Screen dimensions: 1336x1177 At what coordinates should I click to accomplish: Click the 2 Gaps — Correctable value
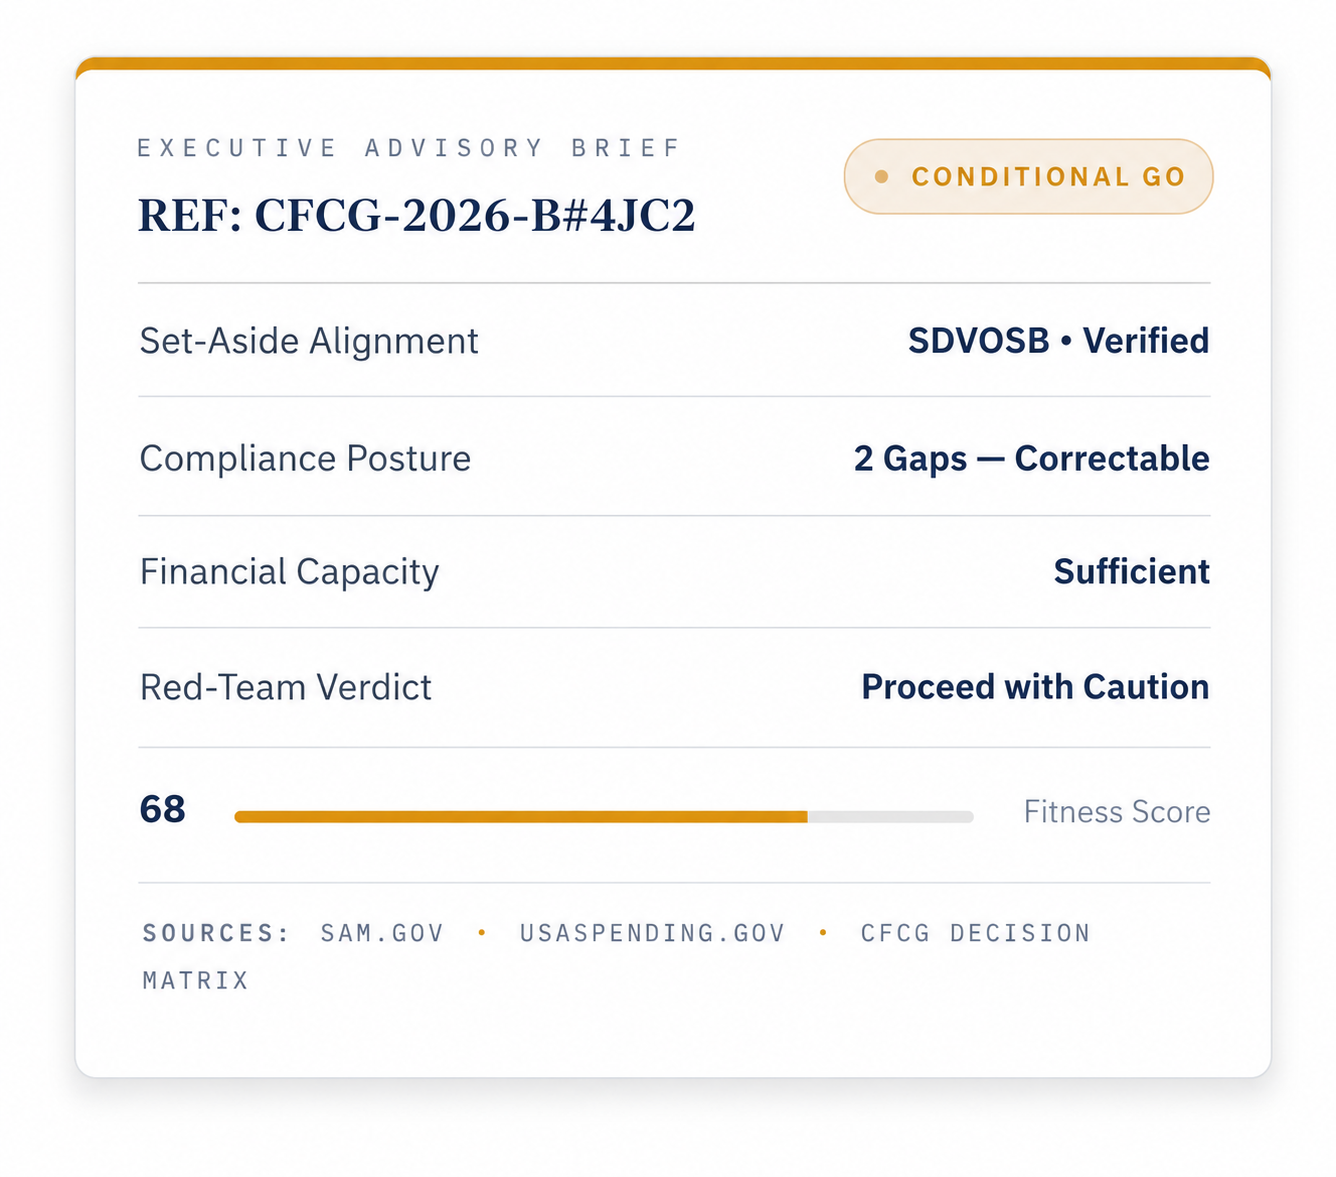1031,458
